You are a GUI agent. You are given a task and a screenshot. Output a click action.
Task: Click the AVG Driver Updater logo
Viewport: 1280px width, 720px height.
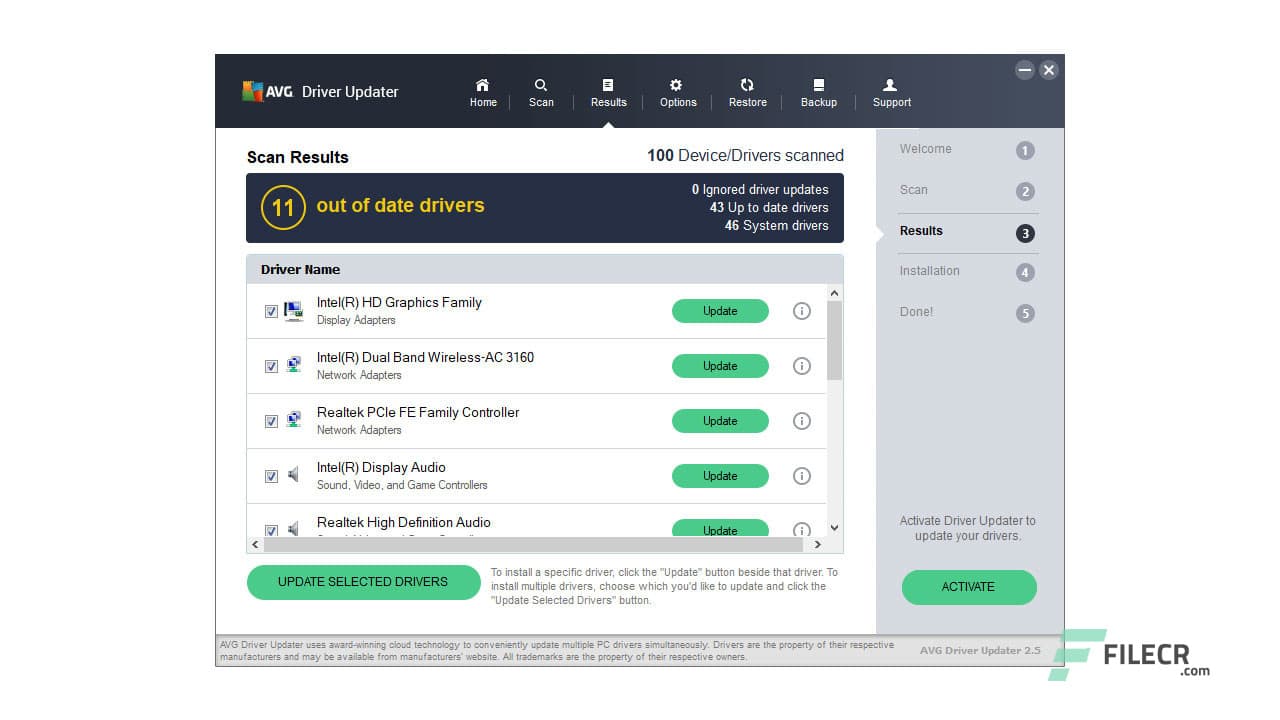coord(318,91)
